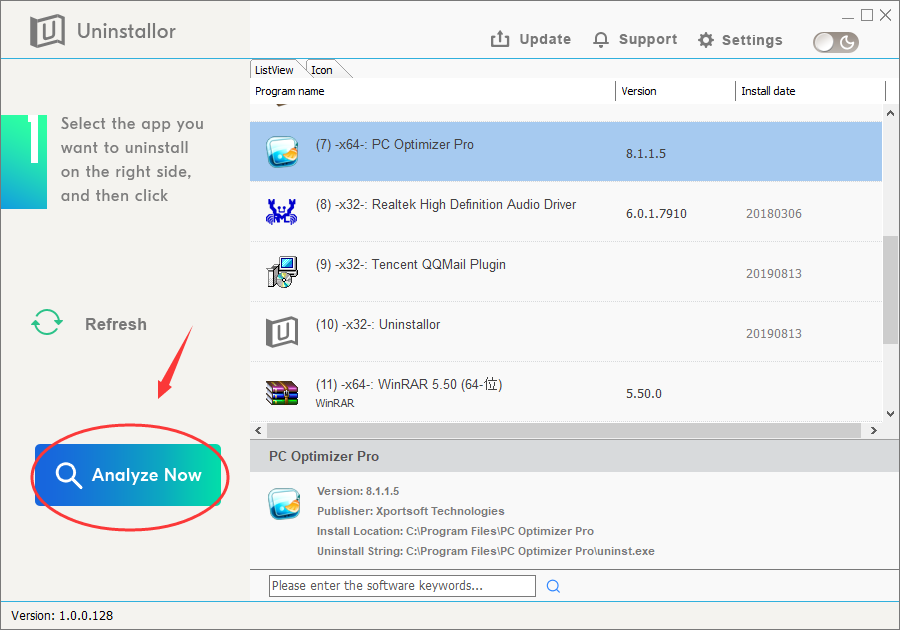This screenshot has width=900, height=630.
Task: Click the horizontal scrollbar thumb
Action: tap(564, 430)
